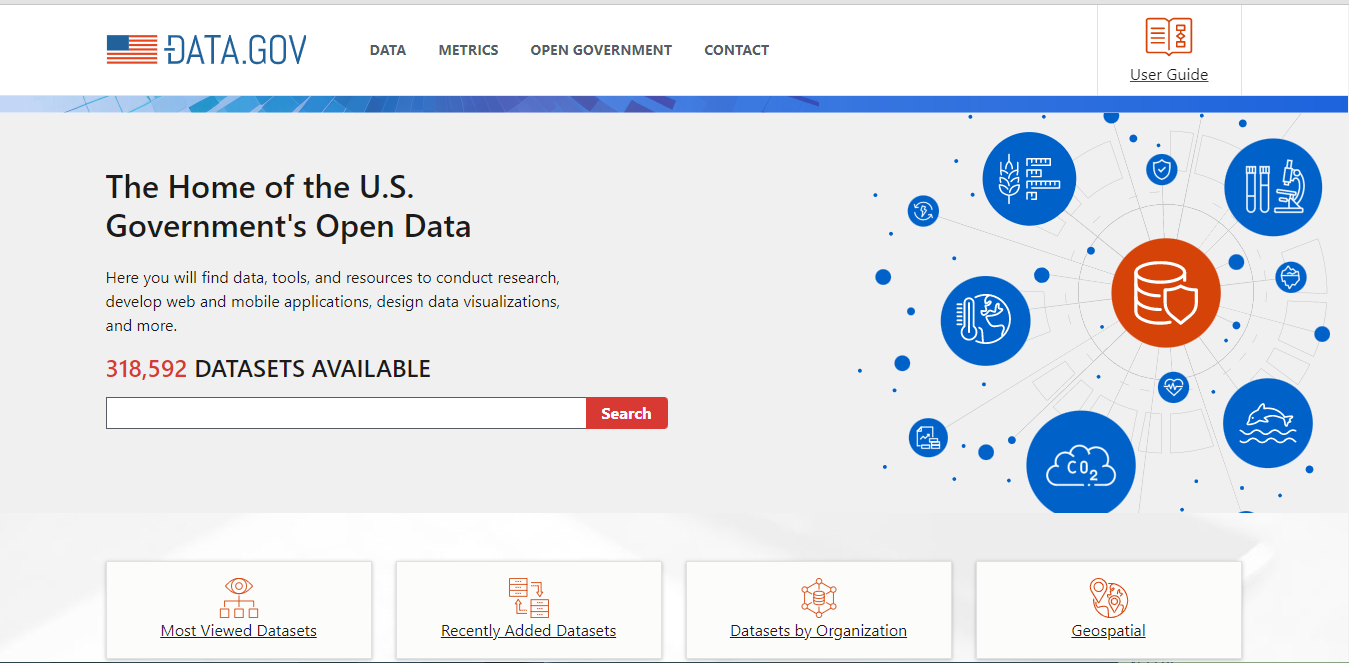
Task: Follow the User Guide link
Action: click(1168, 74)
